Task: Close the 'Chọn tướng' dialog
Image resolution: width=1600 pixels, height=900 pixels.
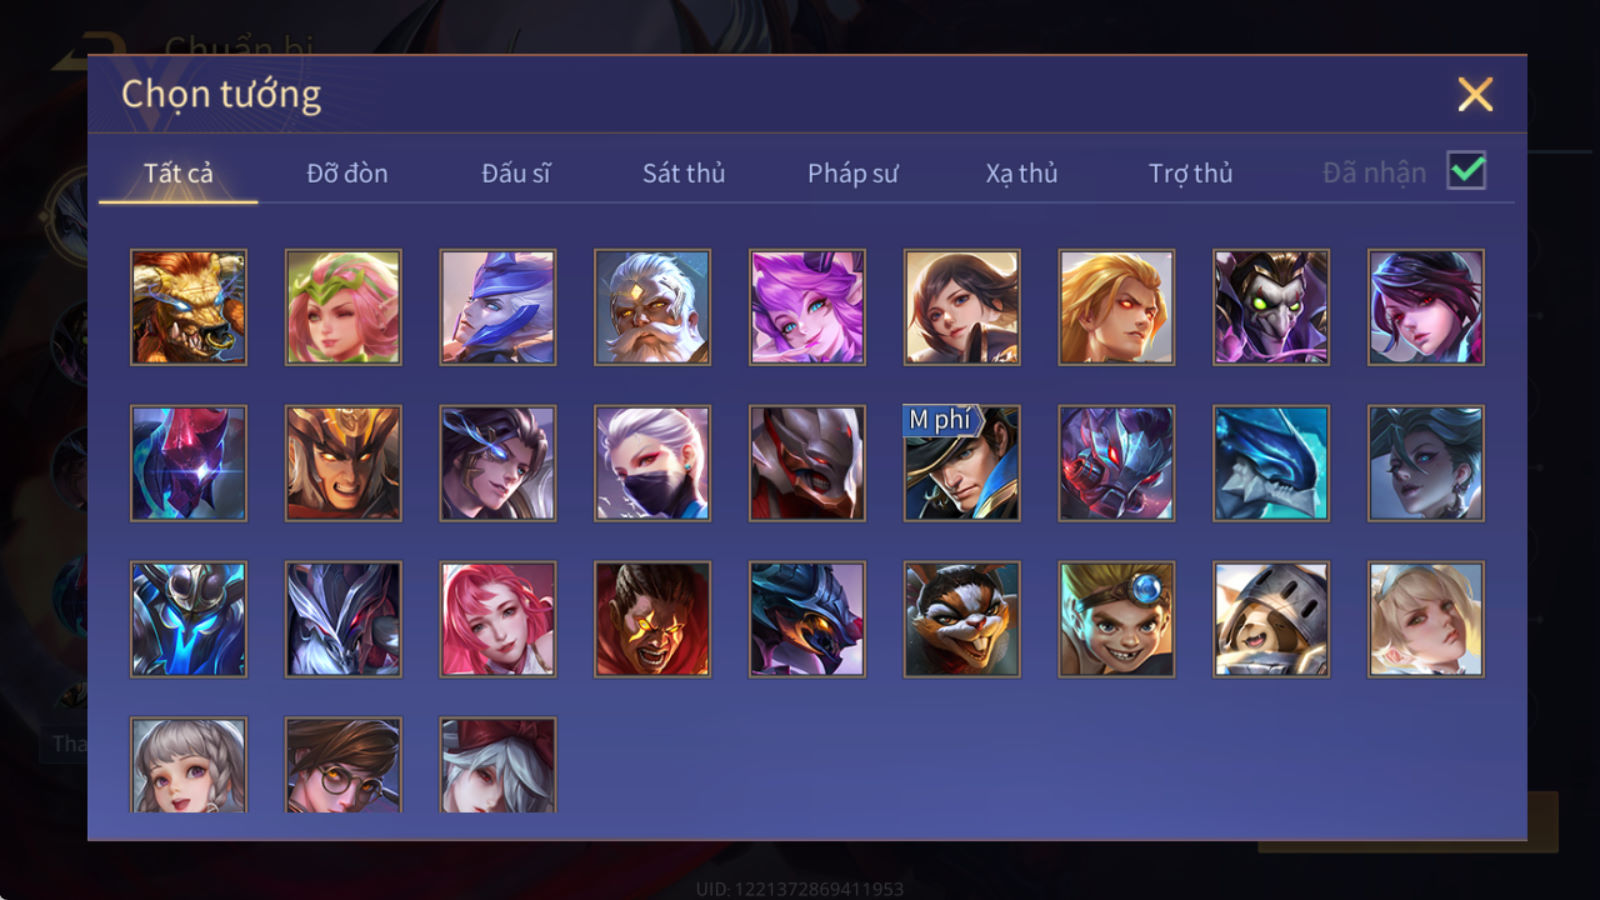Action: (1475, 94)
